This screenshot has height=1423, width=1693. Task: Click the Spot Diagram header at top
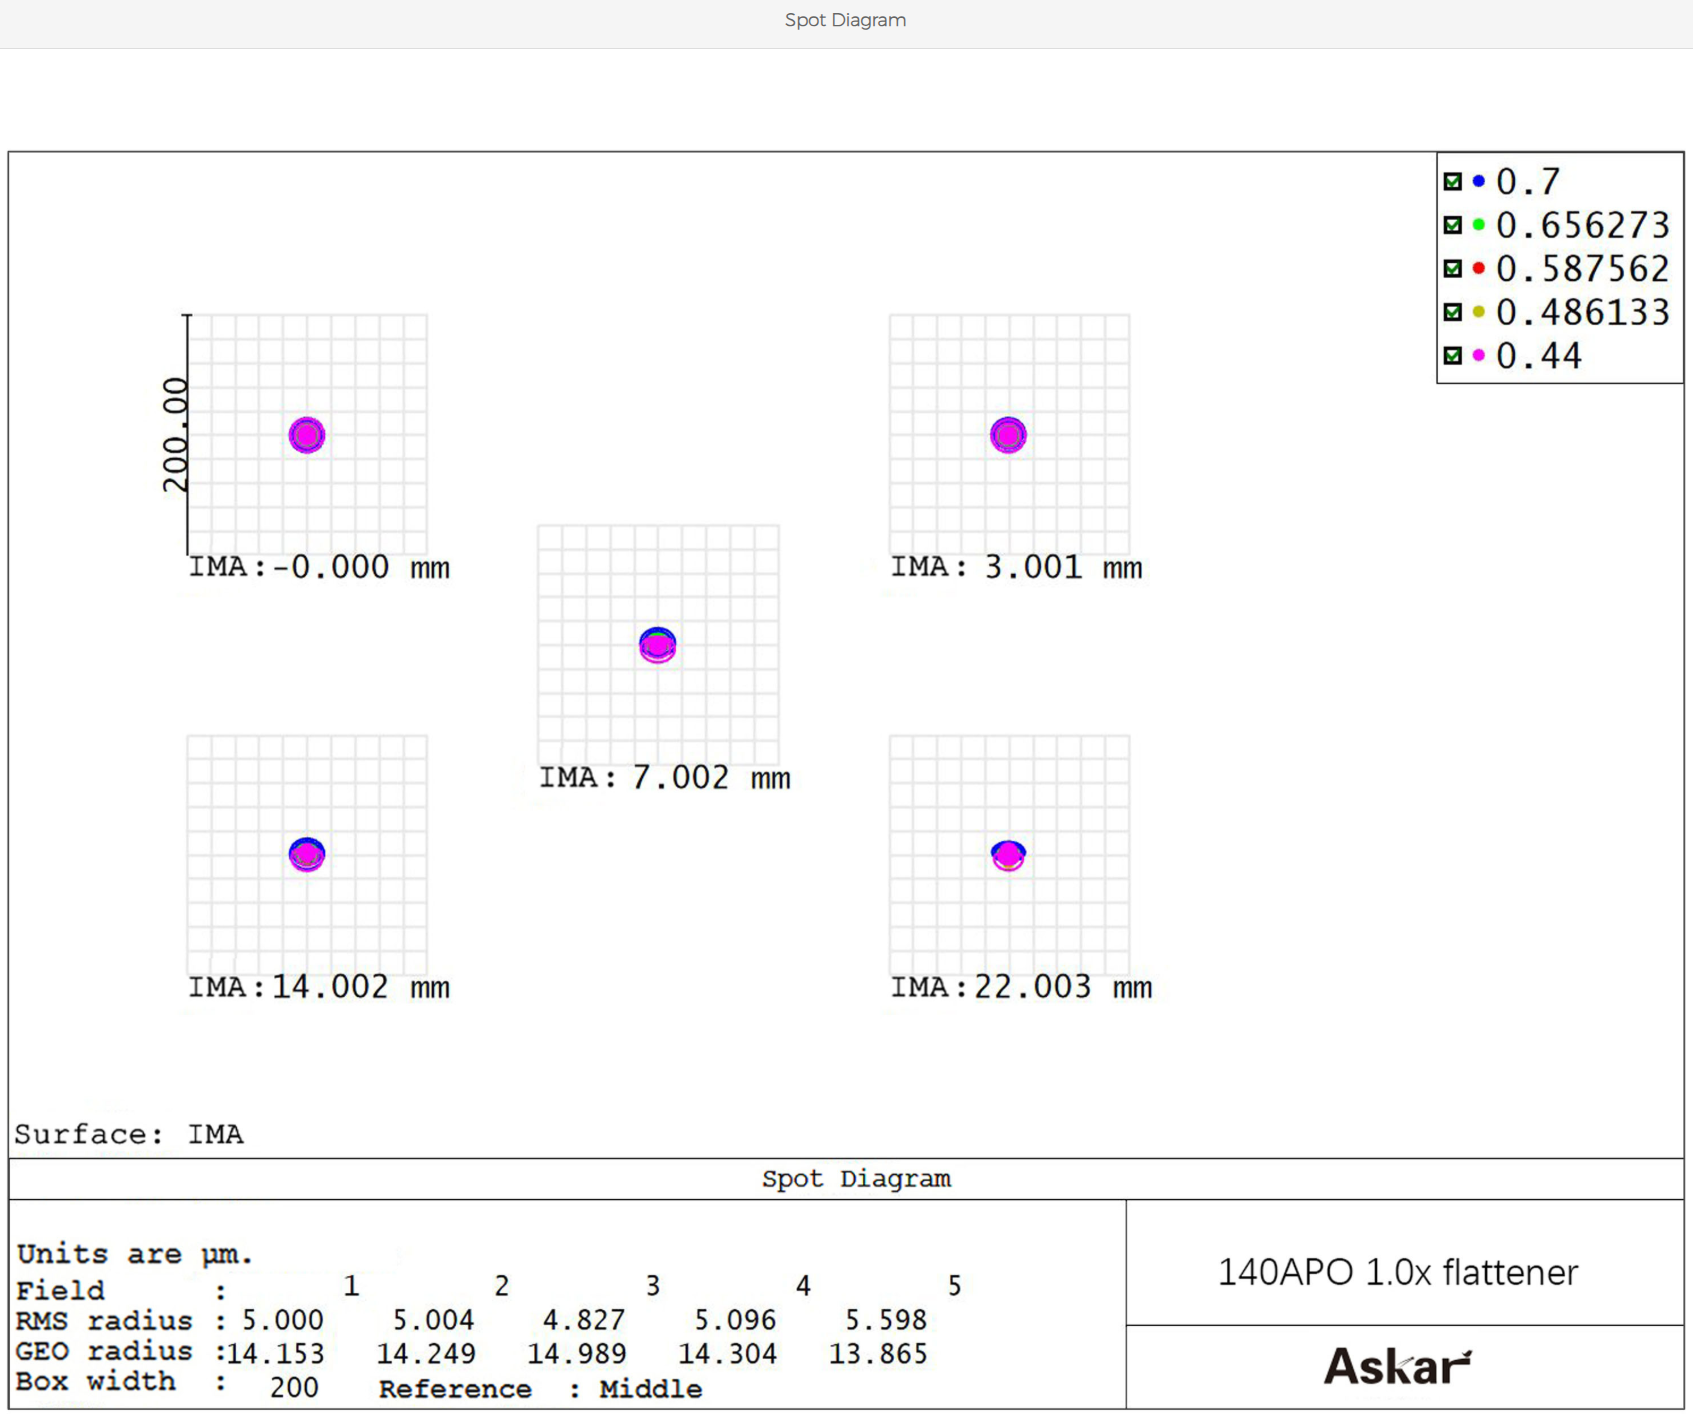[x=845, y=20]
